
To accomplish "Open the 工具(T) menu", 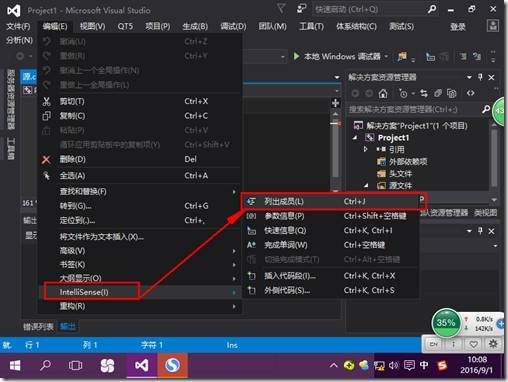I will [311, 26].
